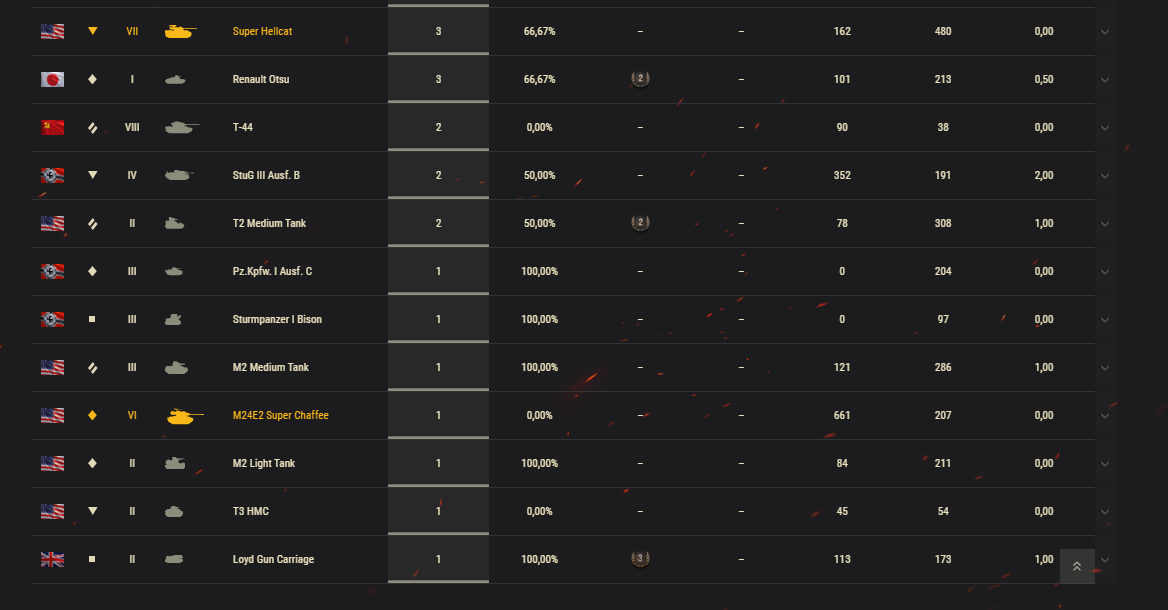This screenshot has height=610, width=1168.
Task: Click the back-to-top double arrow button
Action: [x=1077, y=567]
